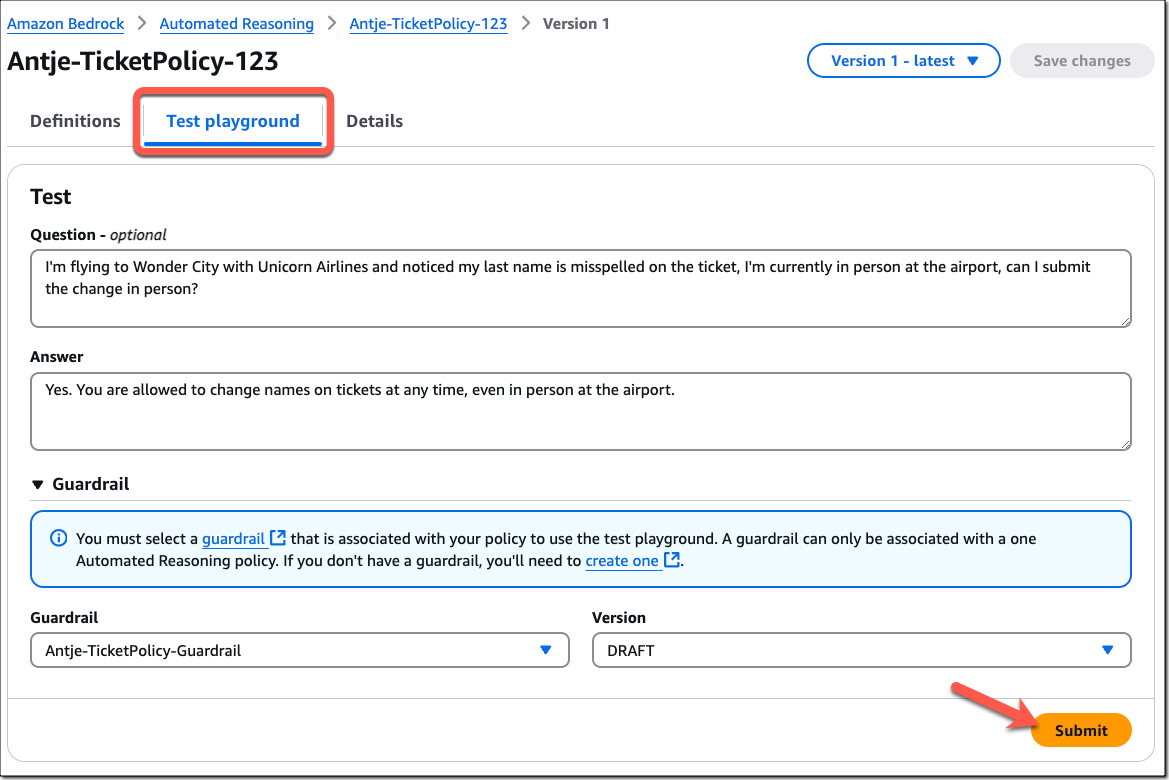Click the Question - optional label
The image size is (1169, 780).
[x=98, y=235]
